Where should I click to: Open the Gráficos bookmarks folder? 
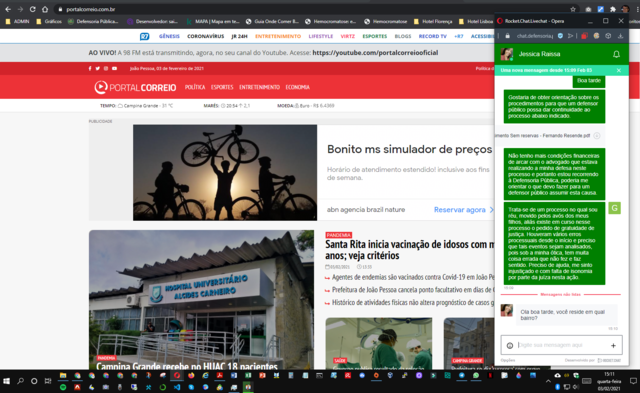[x=49, y=21]
